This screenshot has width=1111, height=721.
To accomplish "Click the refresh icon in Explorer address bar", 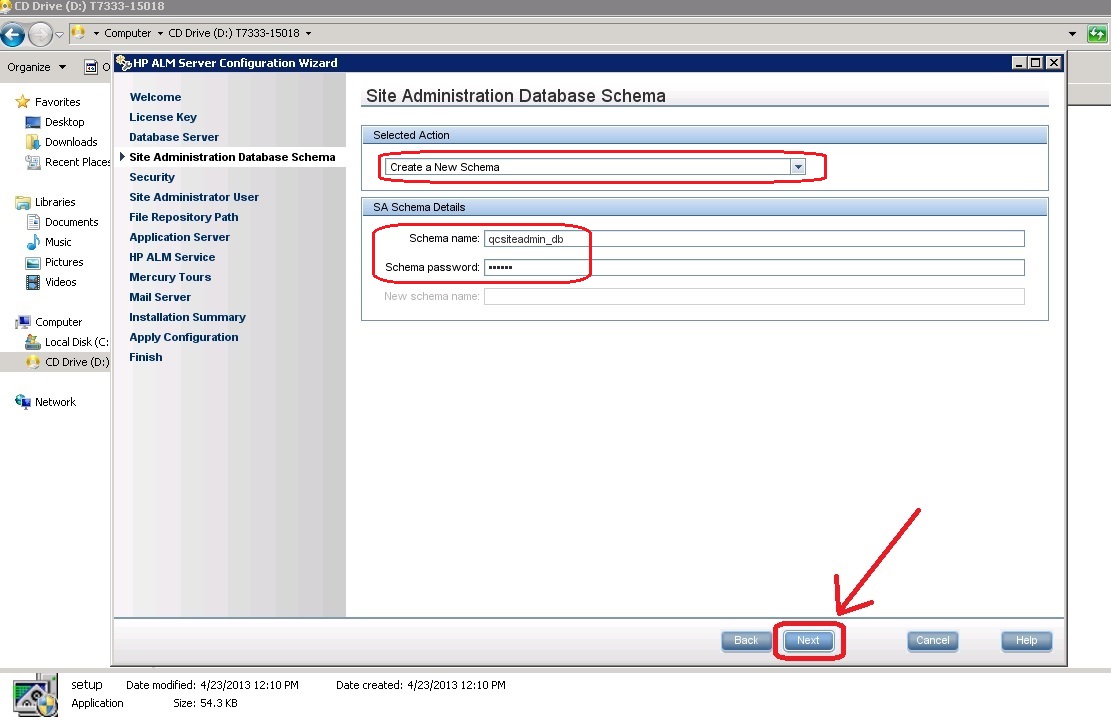I will point(1097,33).
